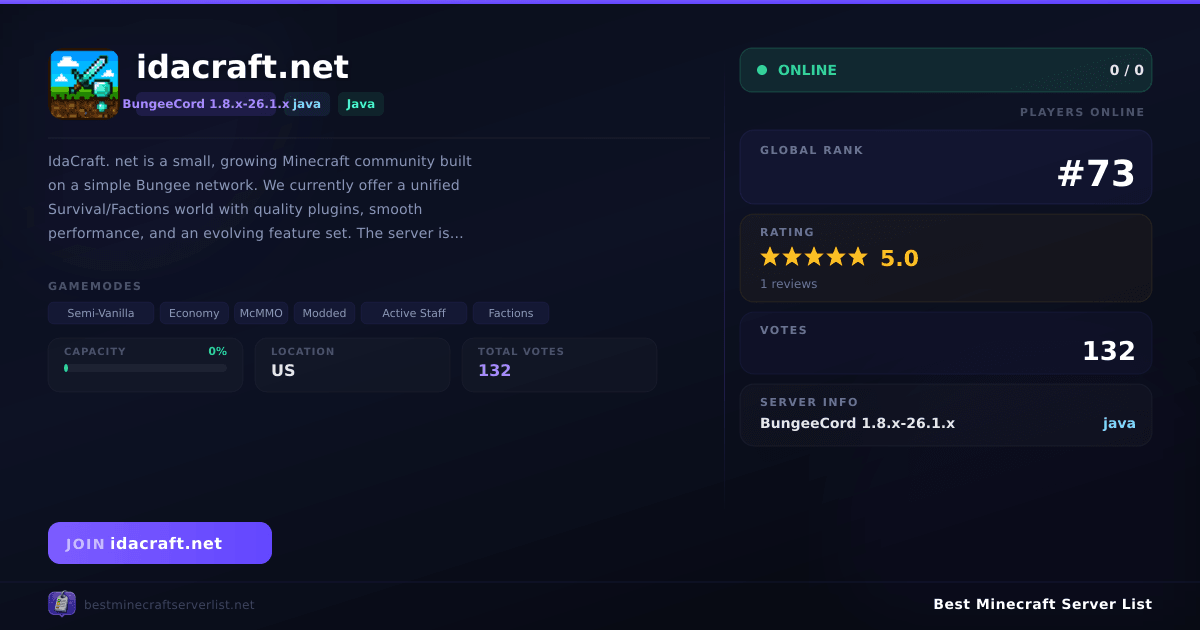
Task: Click the RATING label
Action: coord(787,232)
